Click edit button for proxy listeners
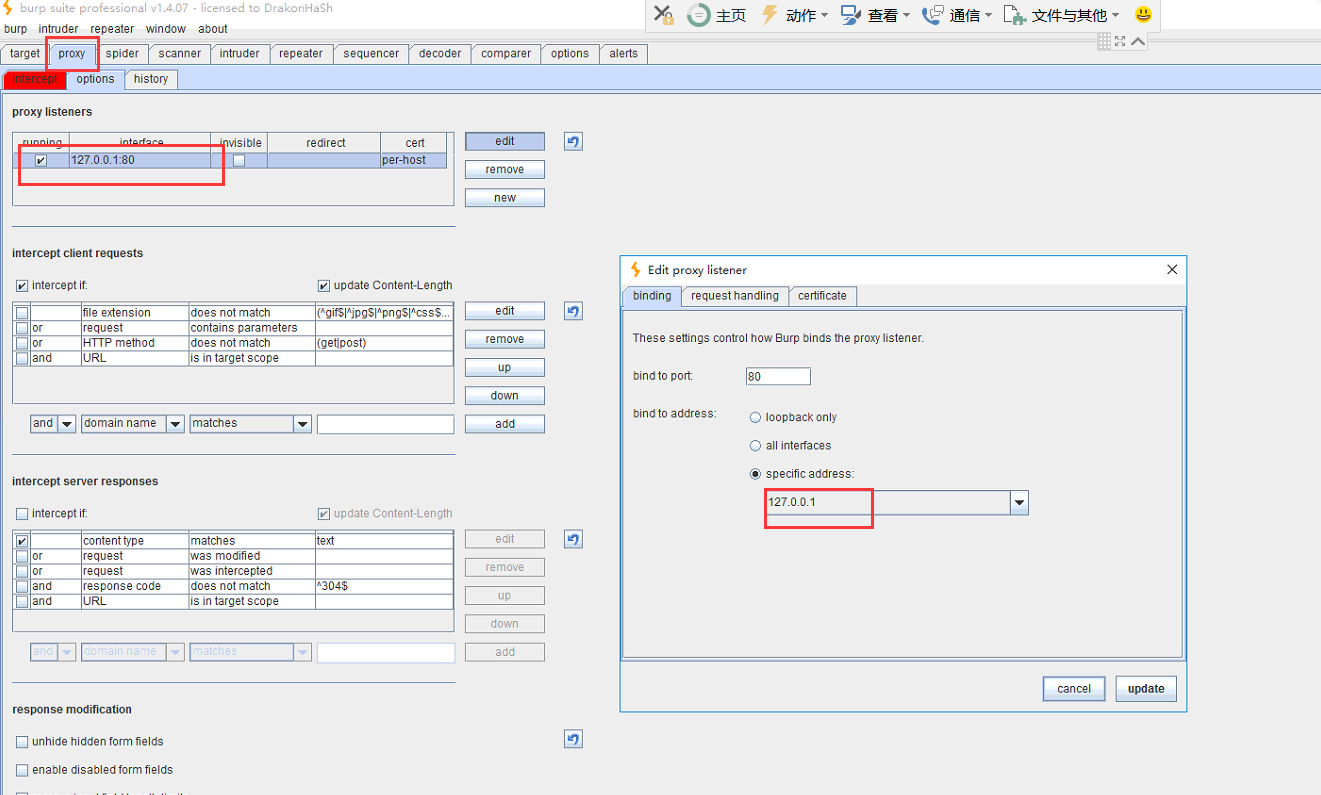 tap(505, 141)
